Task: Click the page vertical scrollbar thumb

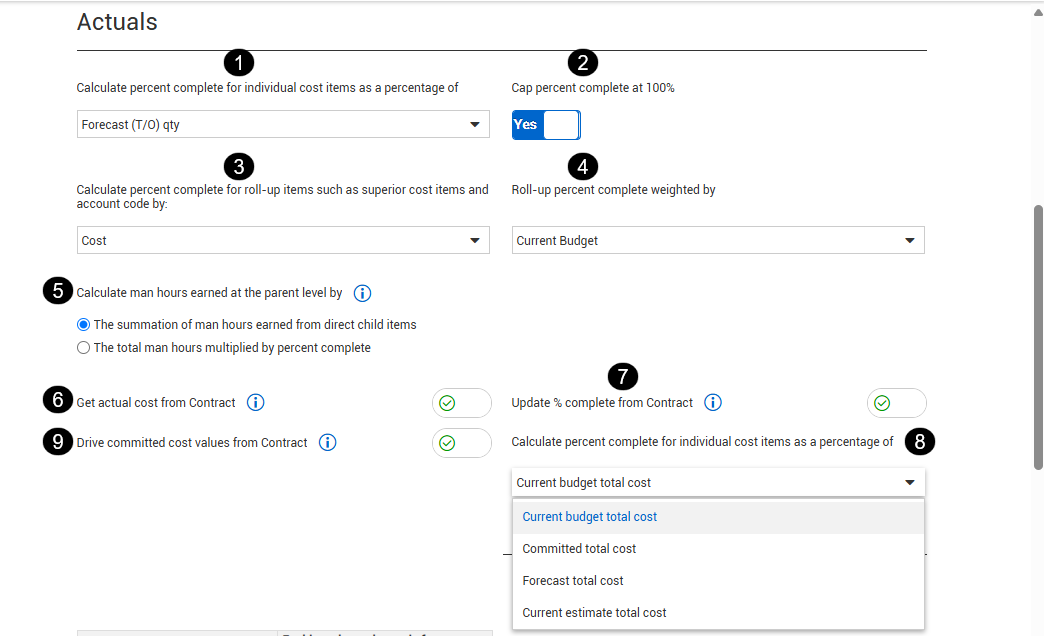Action: [1038, 335]
